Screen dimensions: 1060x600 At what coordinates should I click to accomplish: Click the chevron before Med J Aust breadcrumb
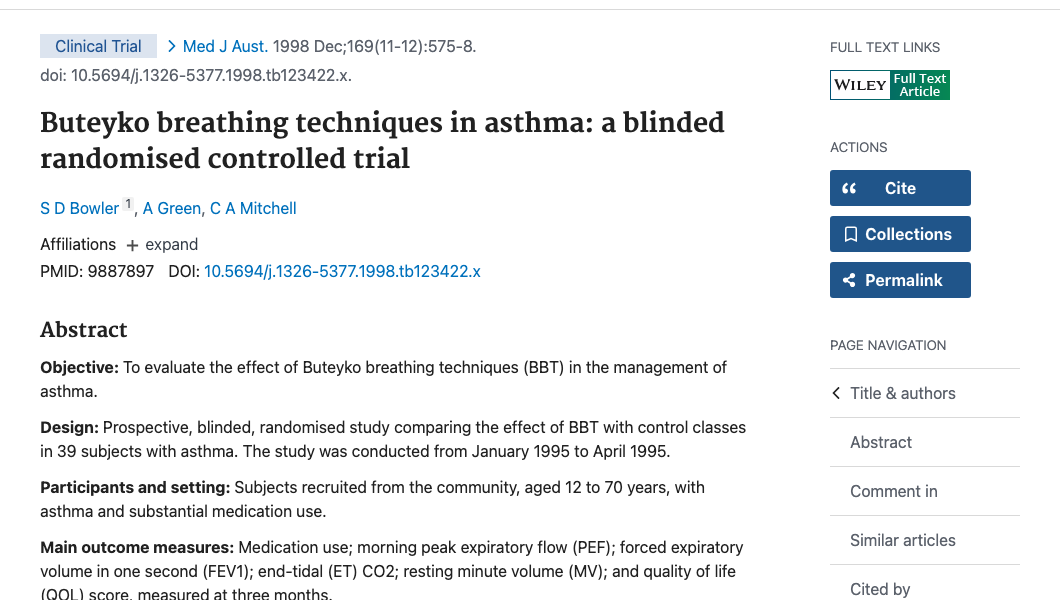pyautogui.click(x=170, y=46)
